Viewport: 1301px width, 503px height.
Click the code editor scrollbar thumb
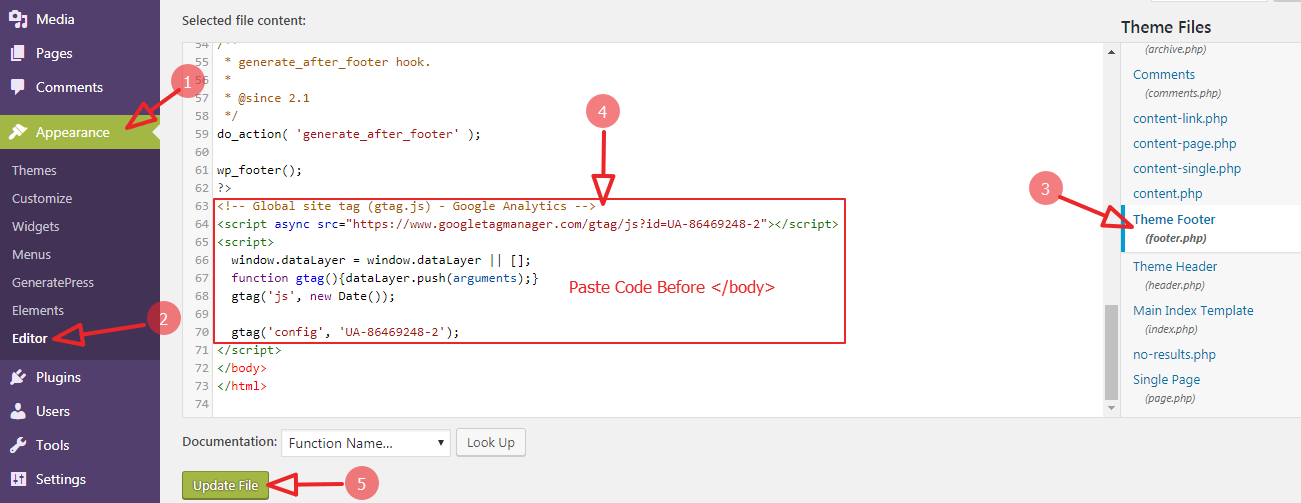tap(1111, 351)
